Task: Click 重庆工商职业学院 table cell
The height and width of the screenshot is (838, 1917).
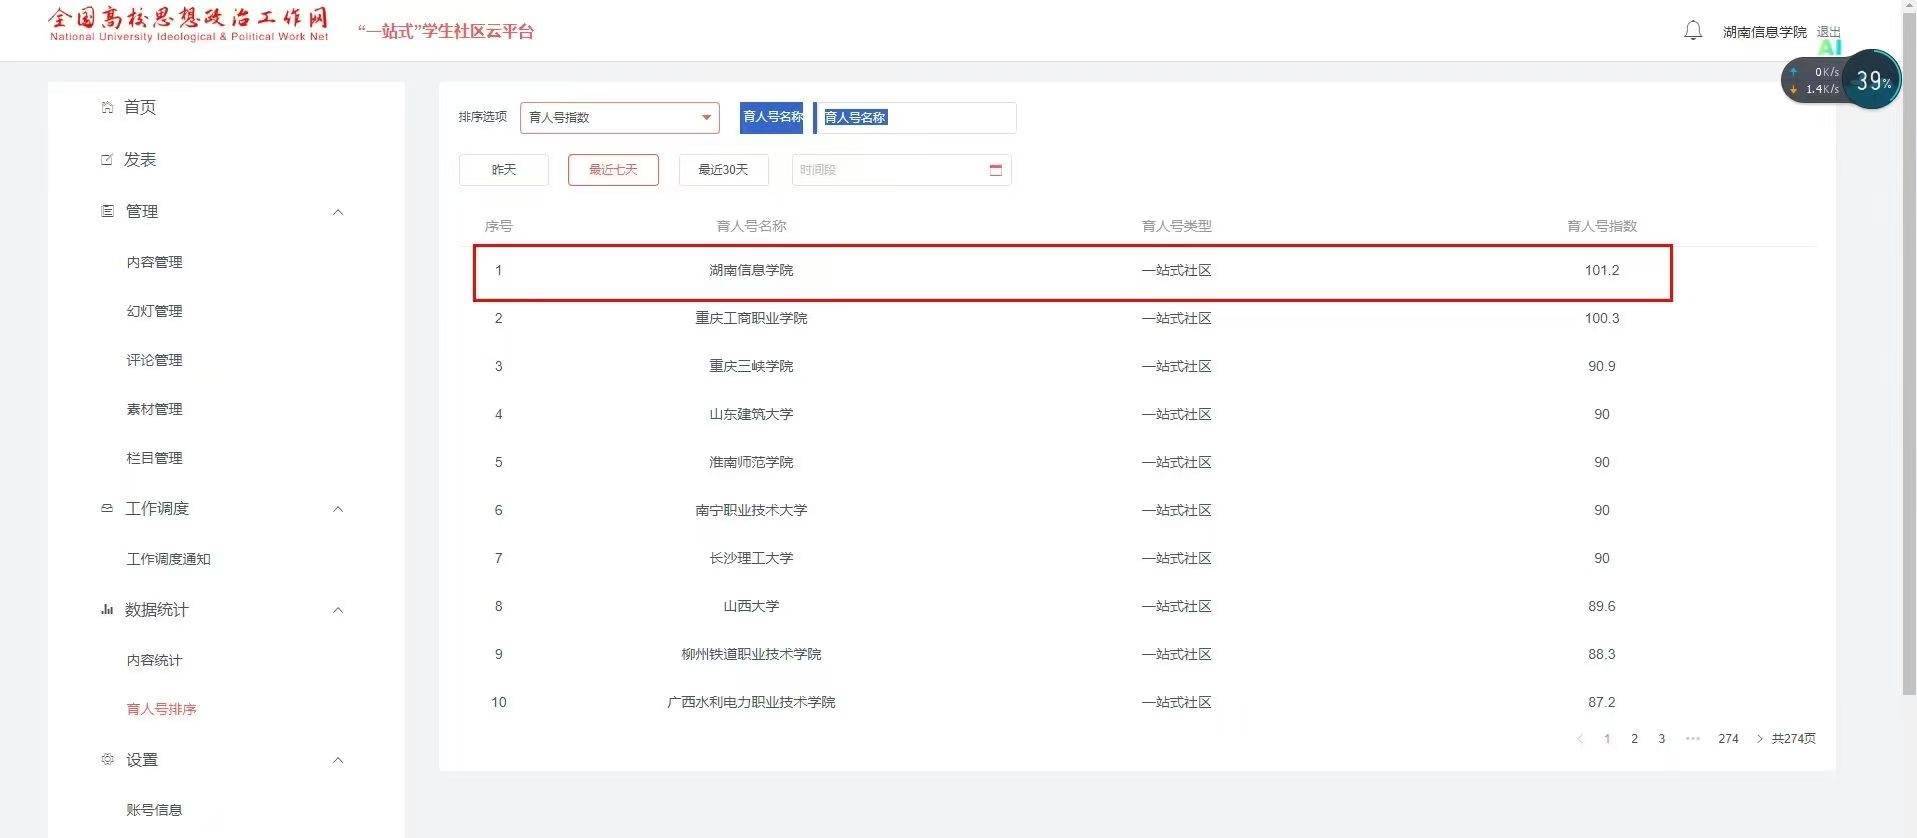Action: 751,318
